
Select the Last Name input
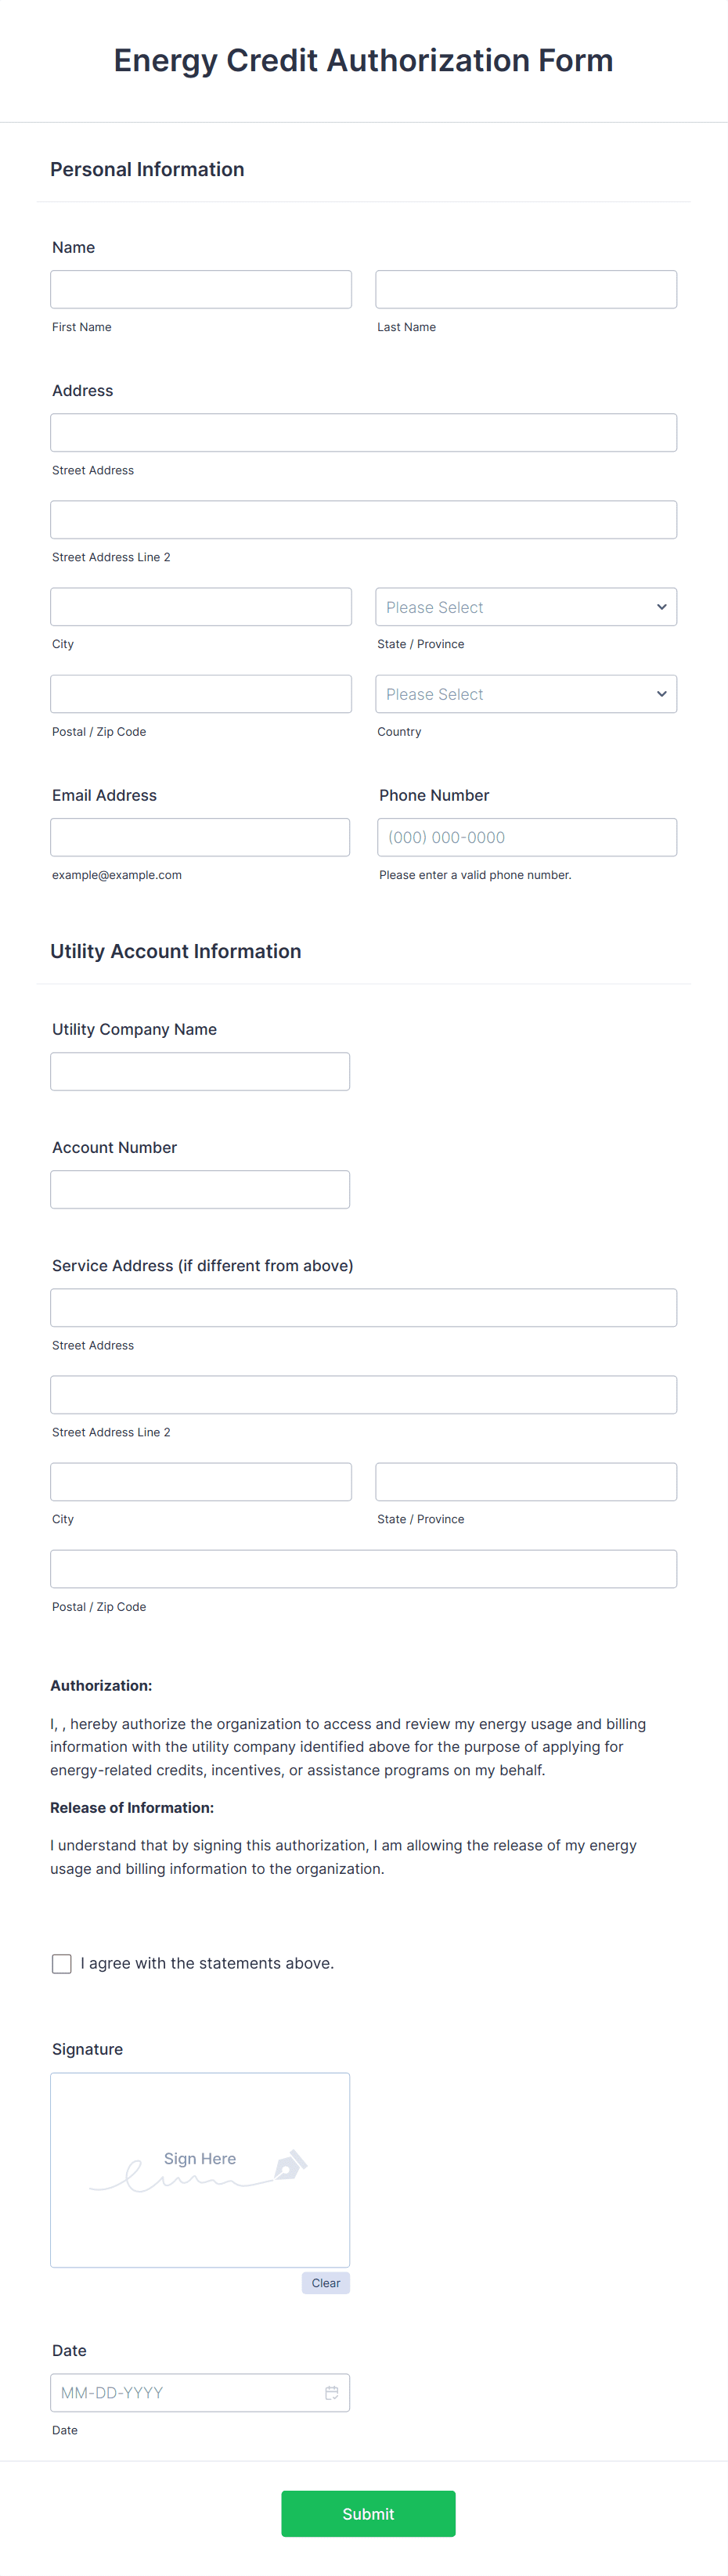click(x=526, y=289)
